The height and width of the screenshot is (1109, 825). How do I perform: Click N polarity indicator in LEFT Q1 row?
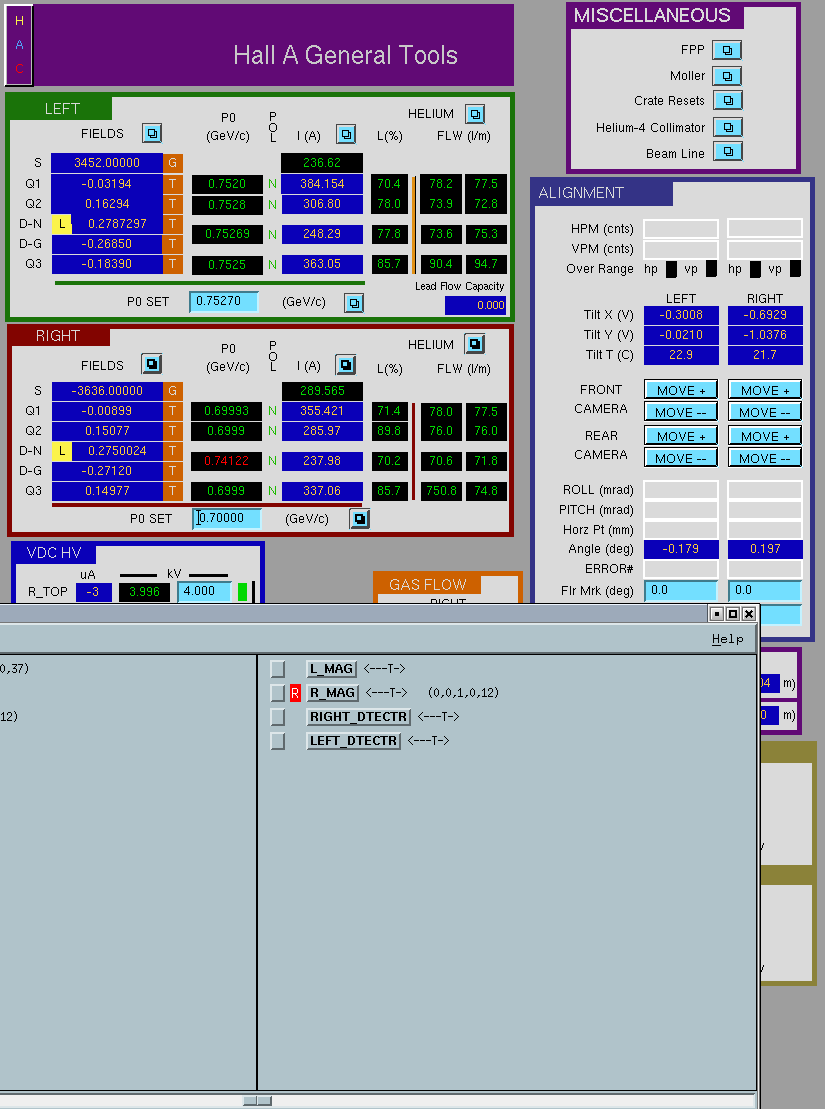[x=272, y=184]
